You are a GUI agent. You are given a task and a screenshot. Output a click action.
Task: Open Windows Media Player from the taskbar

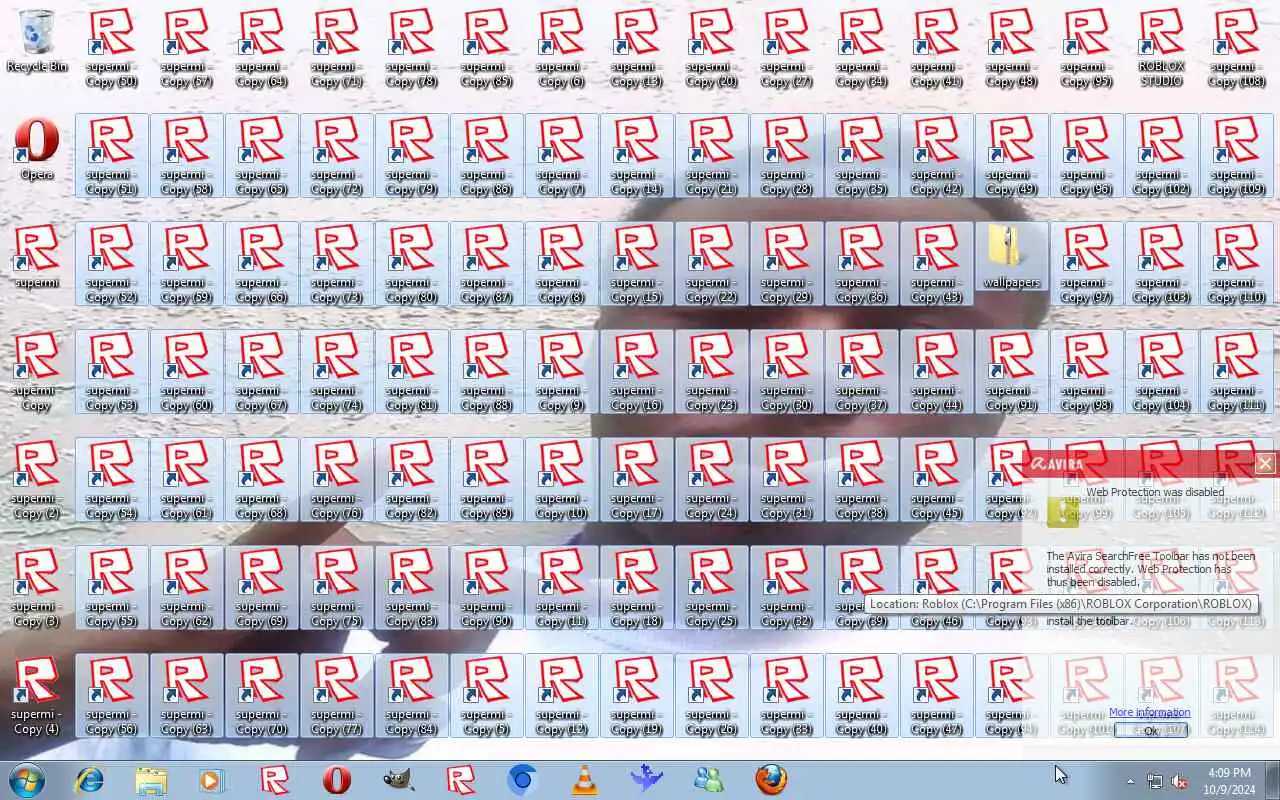212,779
